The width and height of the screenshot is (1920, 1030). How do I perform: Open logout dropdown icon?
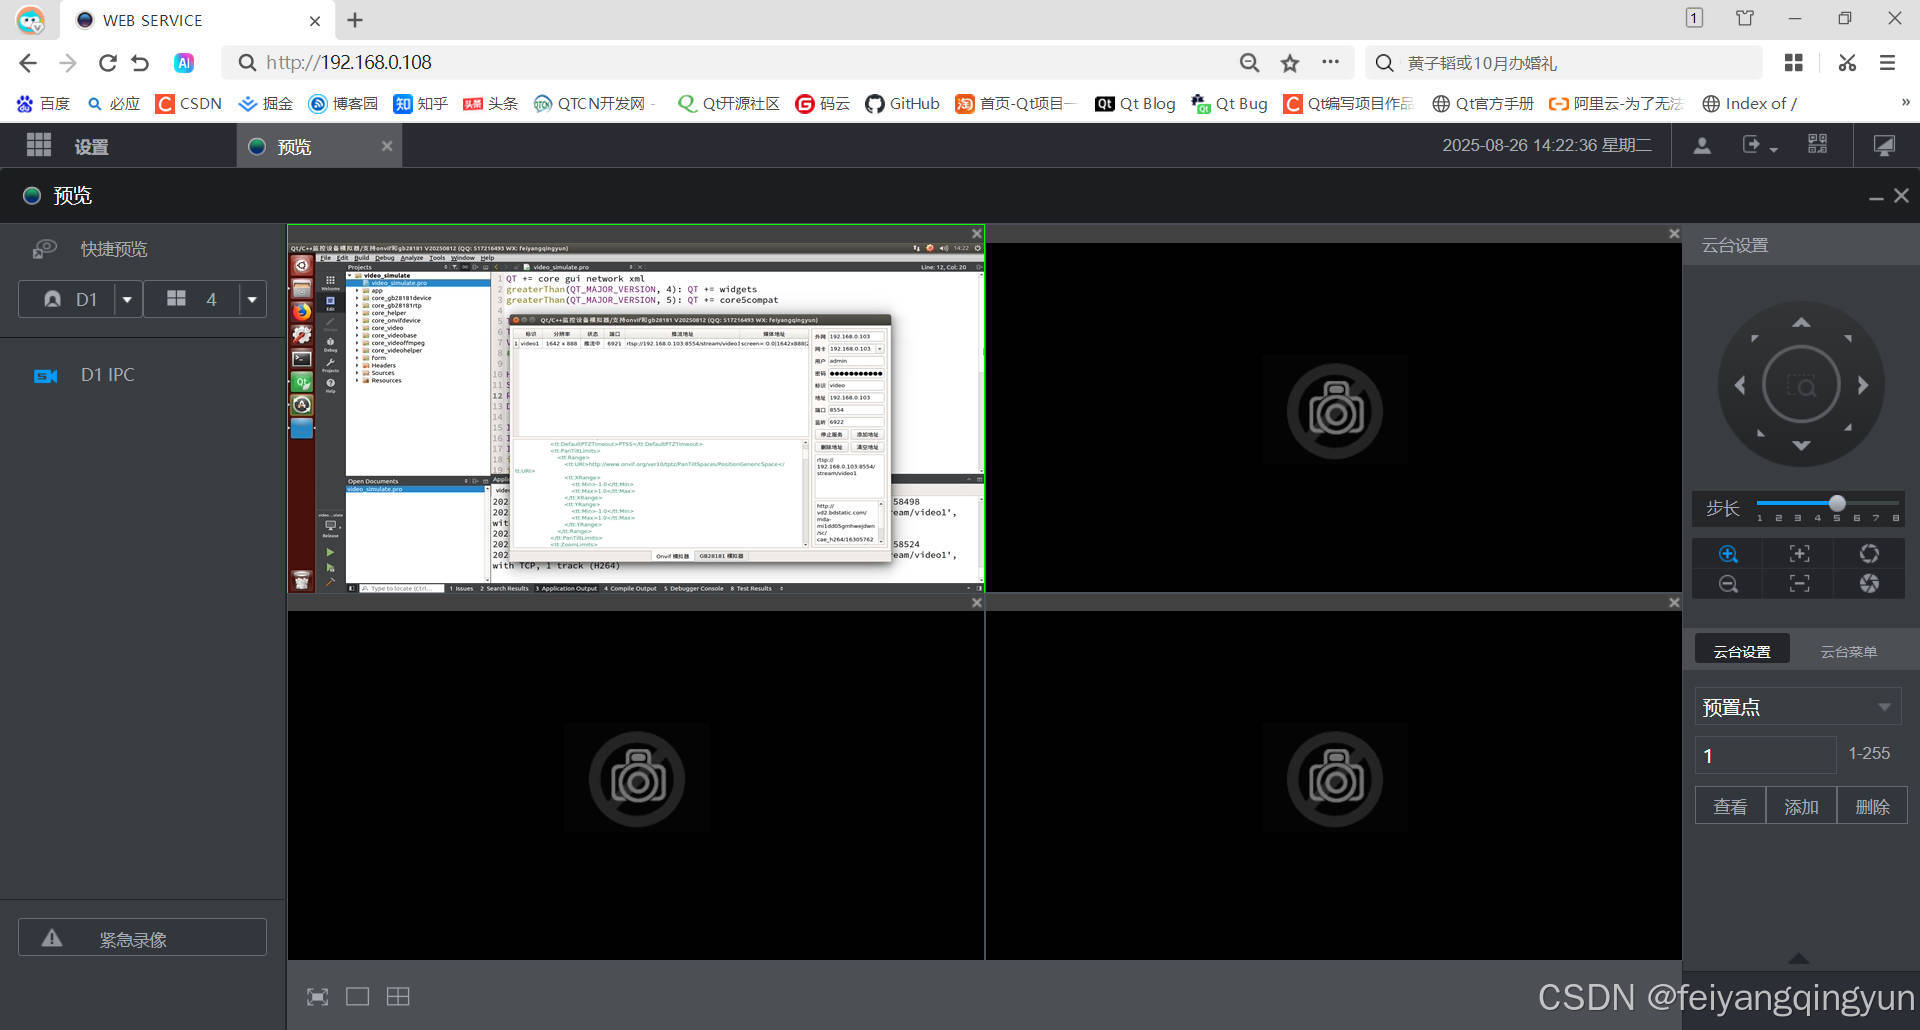pyautogui.click(x=1759, y=146)
